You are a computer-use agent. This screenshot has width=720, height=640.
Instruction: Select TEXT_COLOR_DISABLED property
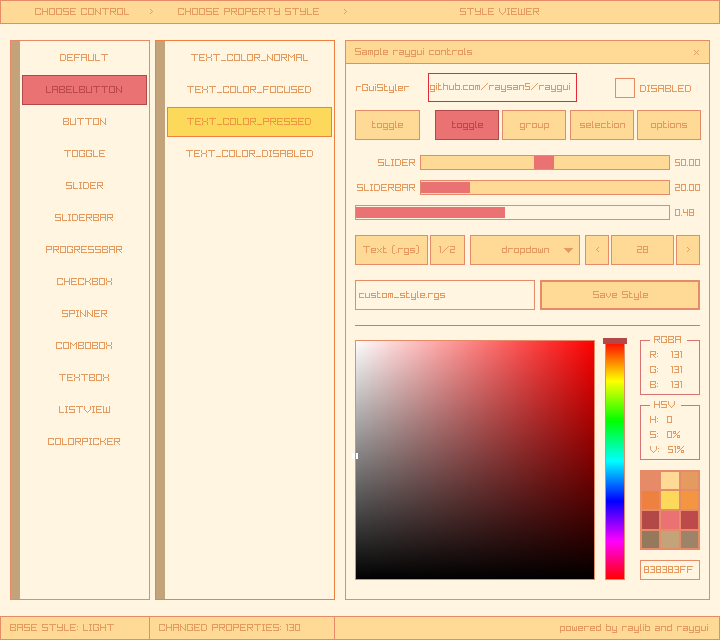pos(249,154)
